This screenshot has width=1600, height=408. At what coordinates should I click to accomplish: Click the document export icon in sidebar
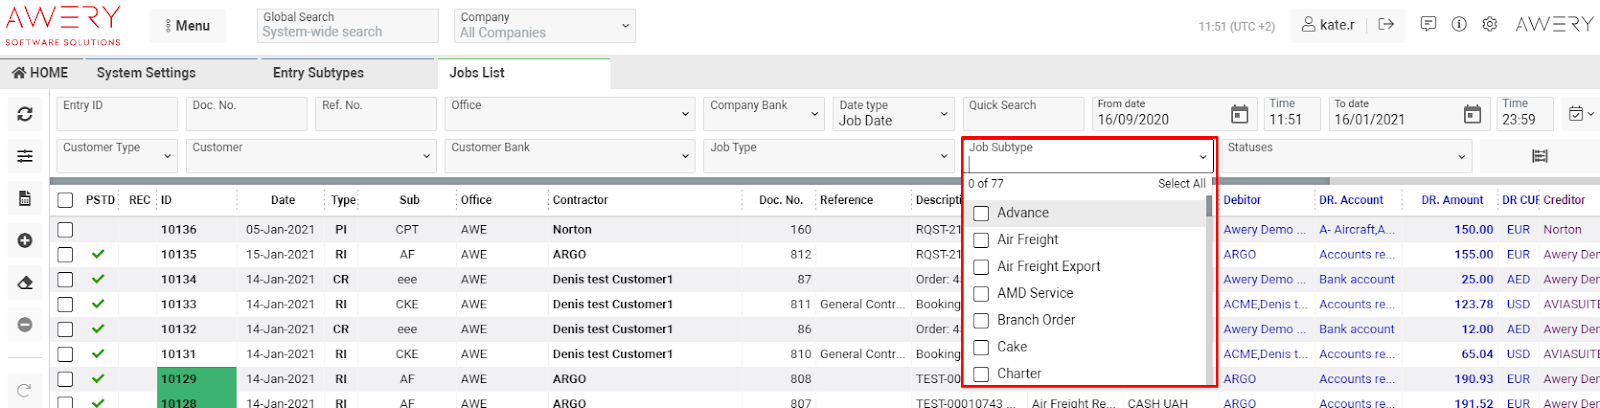click(25, 199)
